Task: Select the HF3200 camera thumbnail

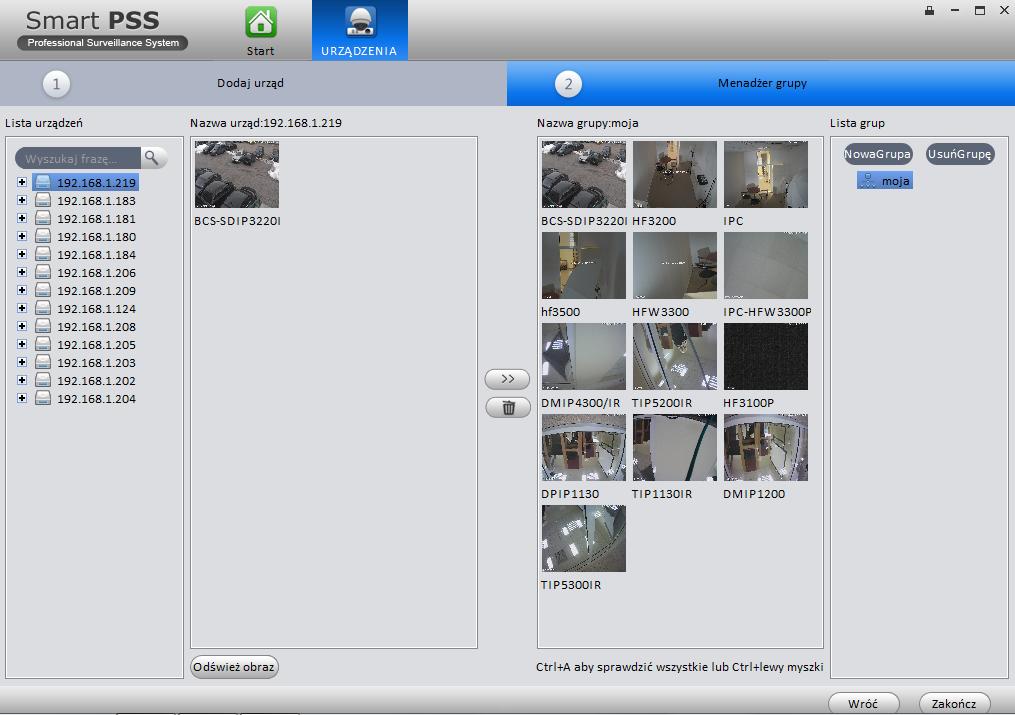Action: [675, 175]
